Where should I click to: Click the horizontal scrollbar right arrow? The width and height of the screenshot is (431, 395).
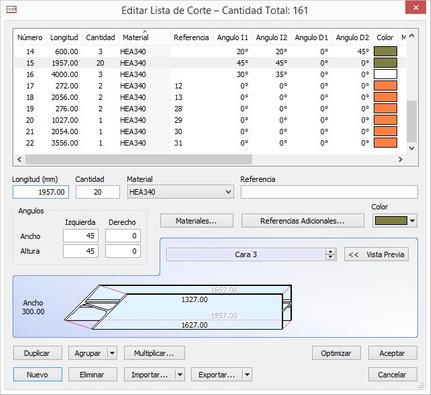tap(400, 159)
